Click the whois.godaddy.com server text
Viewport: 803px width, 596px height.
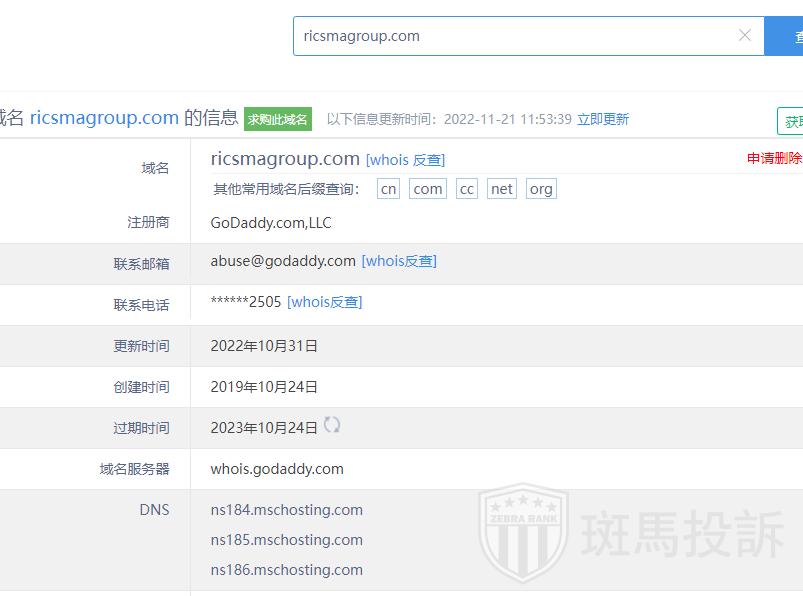click(x=277, y=469)
